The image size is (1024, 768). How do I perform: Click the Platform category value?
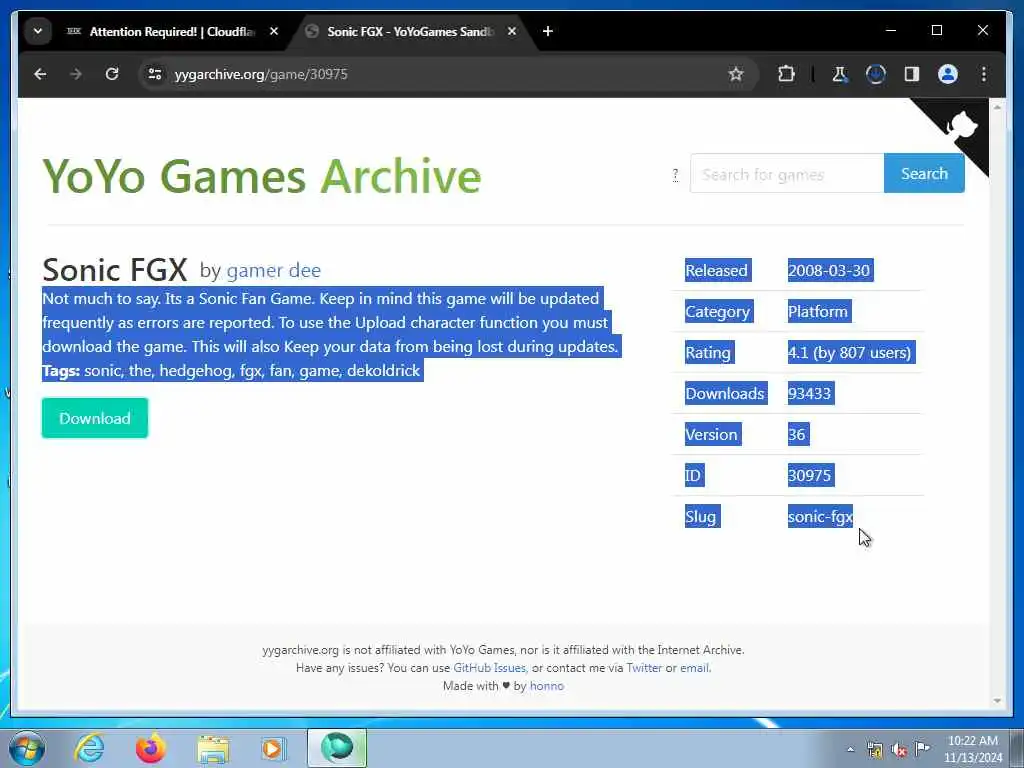click(x=818, y=312)
